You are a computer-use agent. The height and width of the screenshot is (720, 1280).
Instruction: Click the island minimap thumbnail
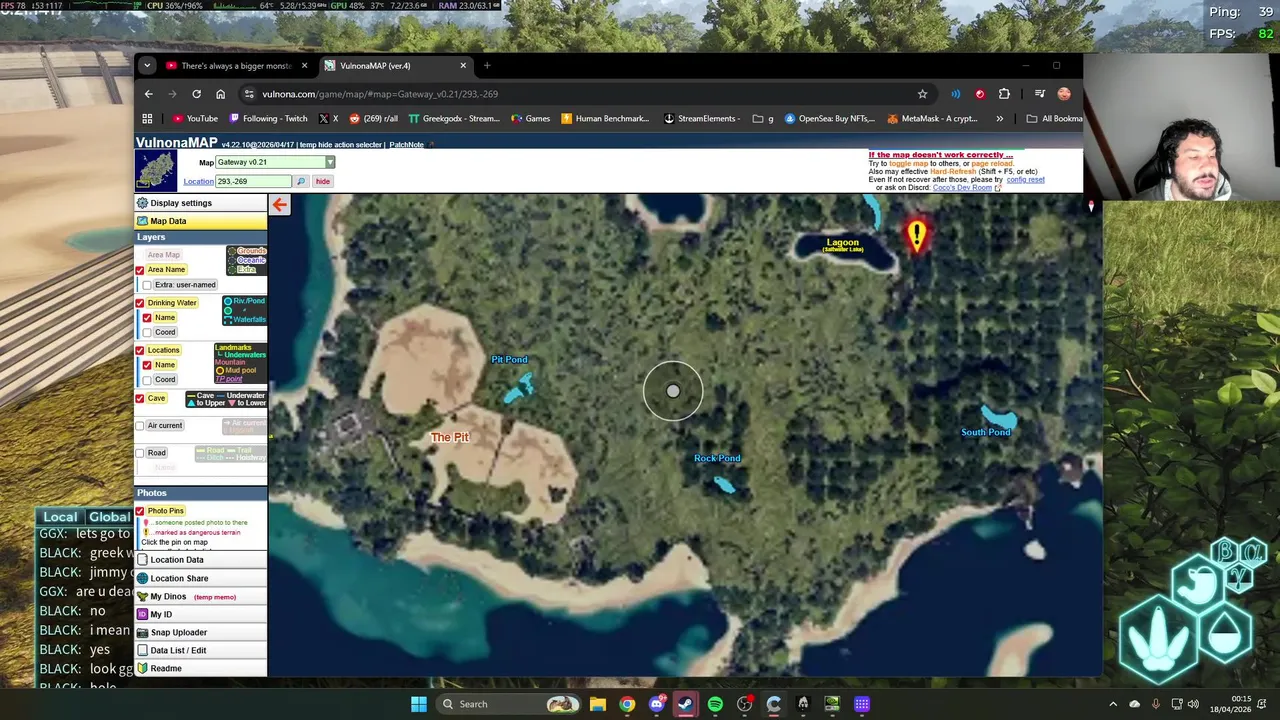point(156,171)
